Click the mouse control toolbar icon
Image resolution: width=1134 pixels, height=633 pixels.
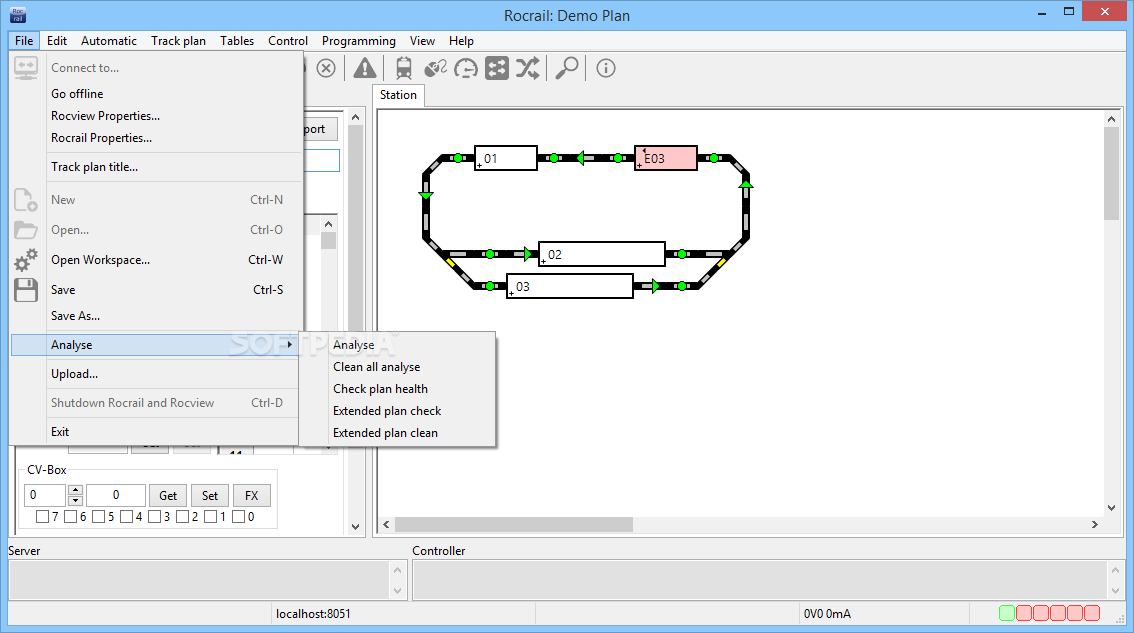(x=435, y=69)
